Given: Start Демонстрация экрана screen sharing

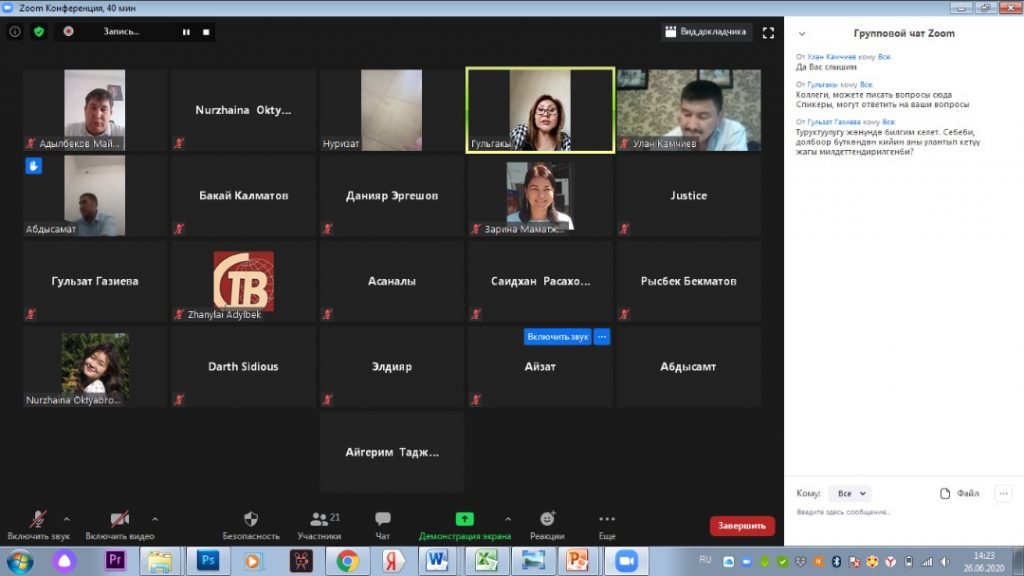Looking at the screenshot, I should (464, 525).
